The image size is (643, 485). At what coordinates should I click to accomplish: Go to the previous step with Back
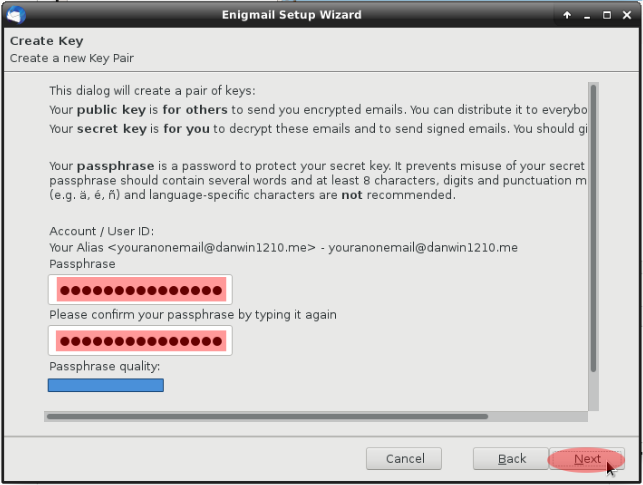(512, 459)
